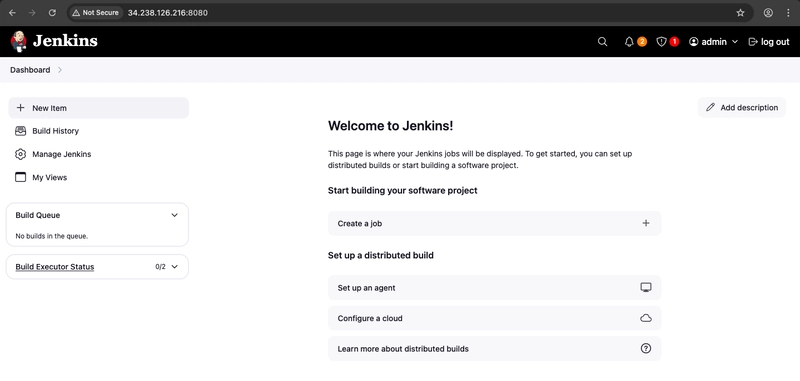Click the Add description button
The image size is (800, 381).
[x=742, y=108]
